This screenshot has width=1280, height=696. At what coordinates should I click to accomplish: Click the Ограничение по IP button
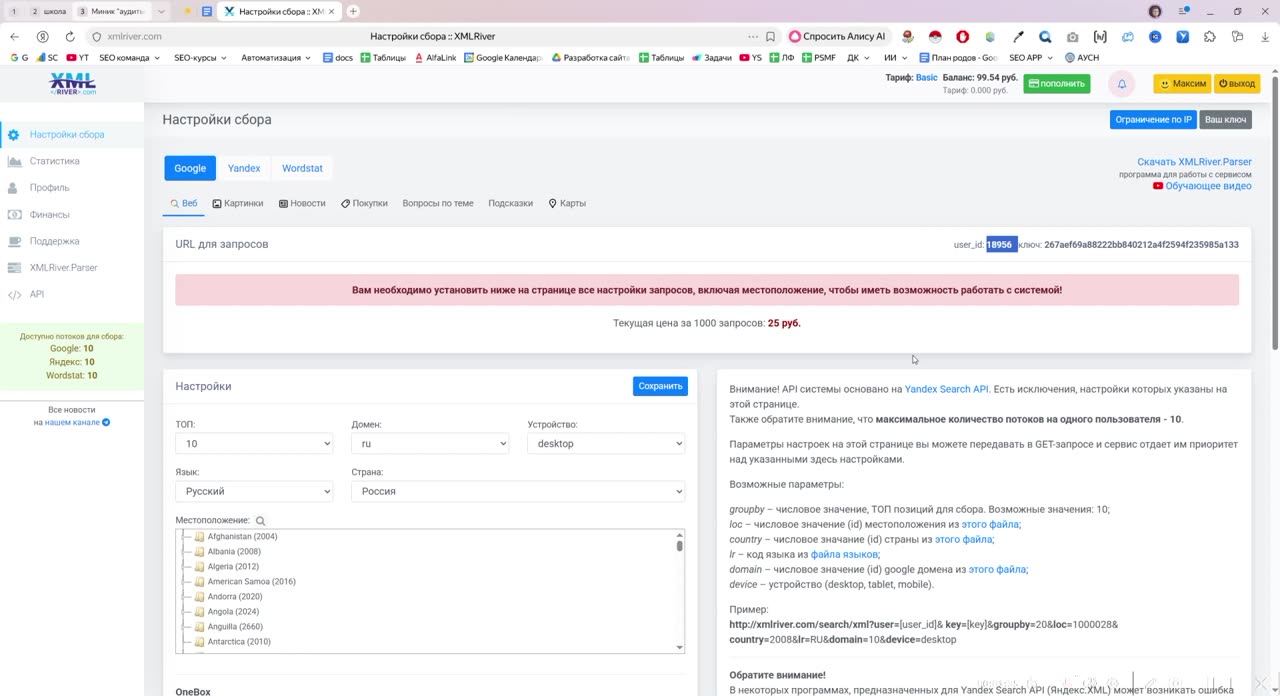[1153, 119]
